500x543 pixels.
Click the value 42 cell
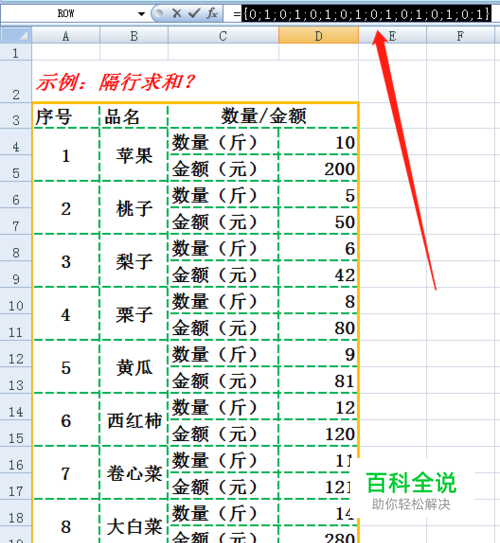(318, 275)
